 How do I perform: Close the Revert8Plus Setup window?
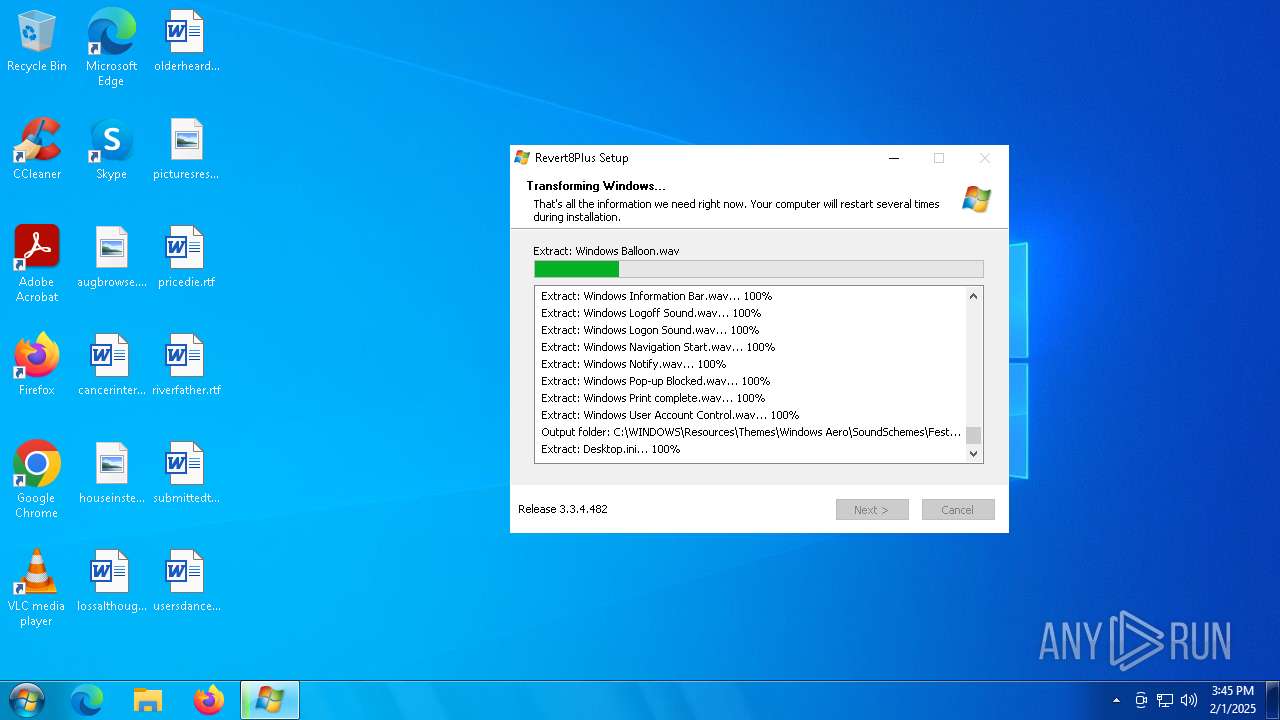pyautogui.click(x=985, y=157)
